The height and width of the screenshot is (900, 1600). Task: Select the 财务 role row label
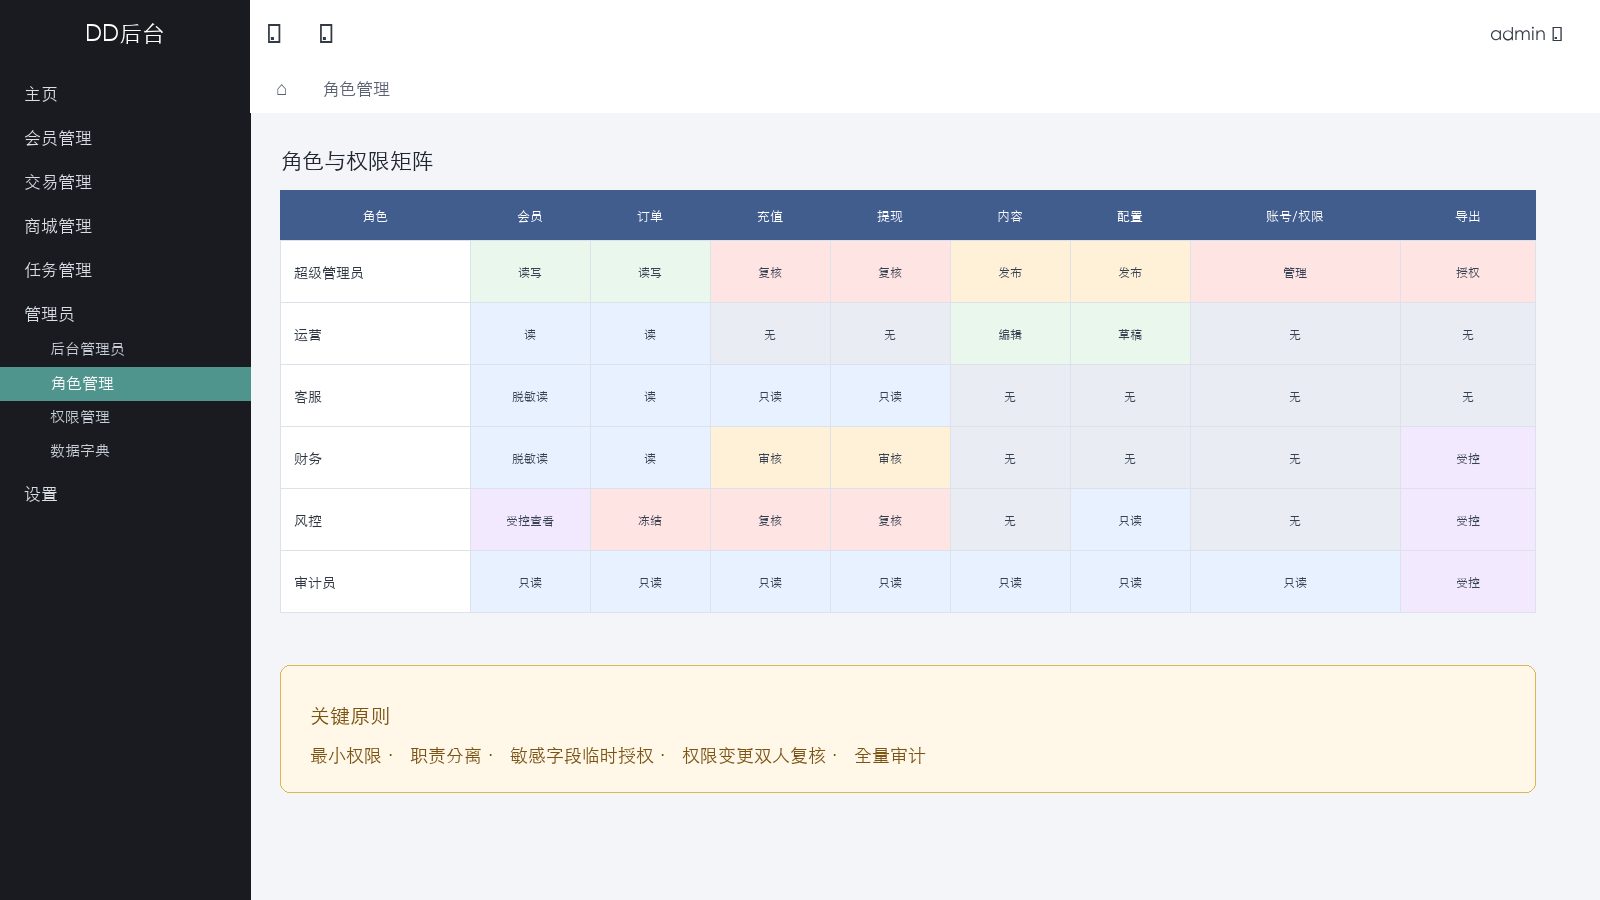[375, 458]
